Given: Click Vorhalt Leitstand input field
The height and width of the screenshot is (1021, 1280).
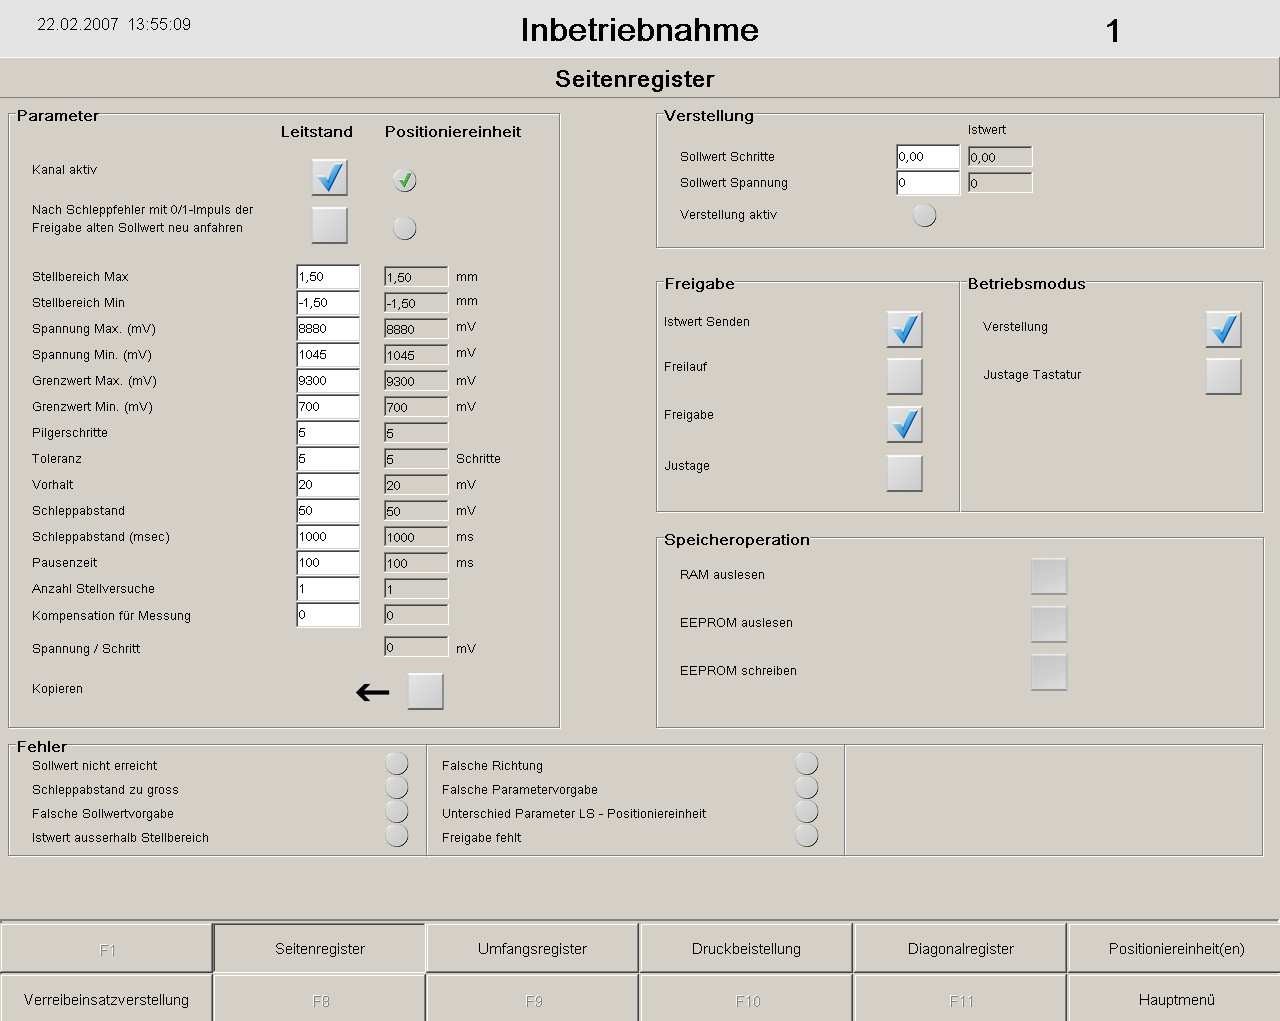Looking at the screenshot, I should [328, 485].
